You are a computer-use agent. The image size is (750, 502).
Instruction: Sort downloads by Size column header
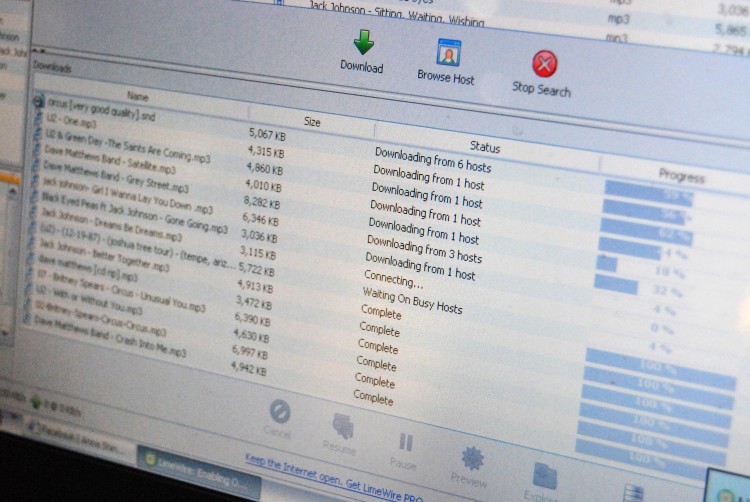coord(312,121)
